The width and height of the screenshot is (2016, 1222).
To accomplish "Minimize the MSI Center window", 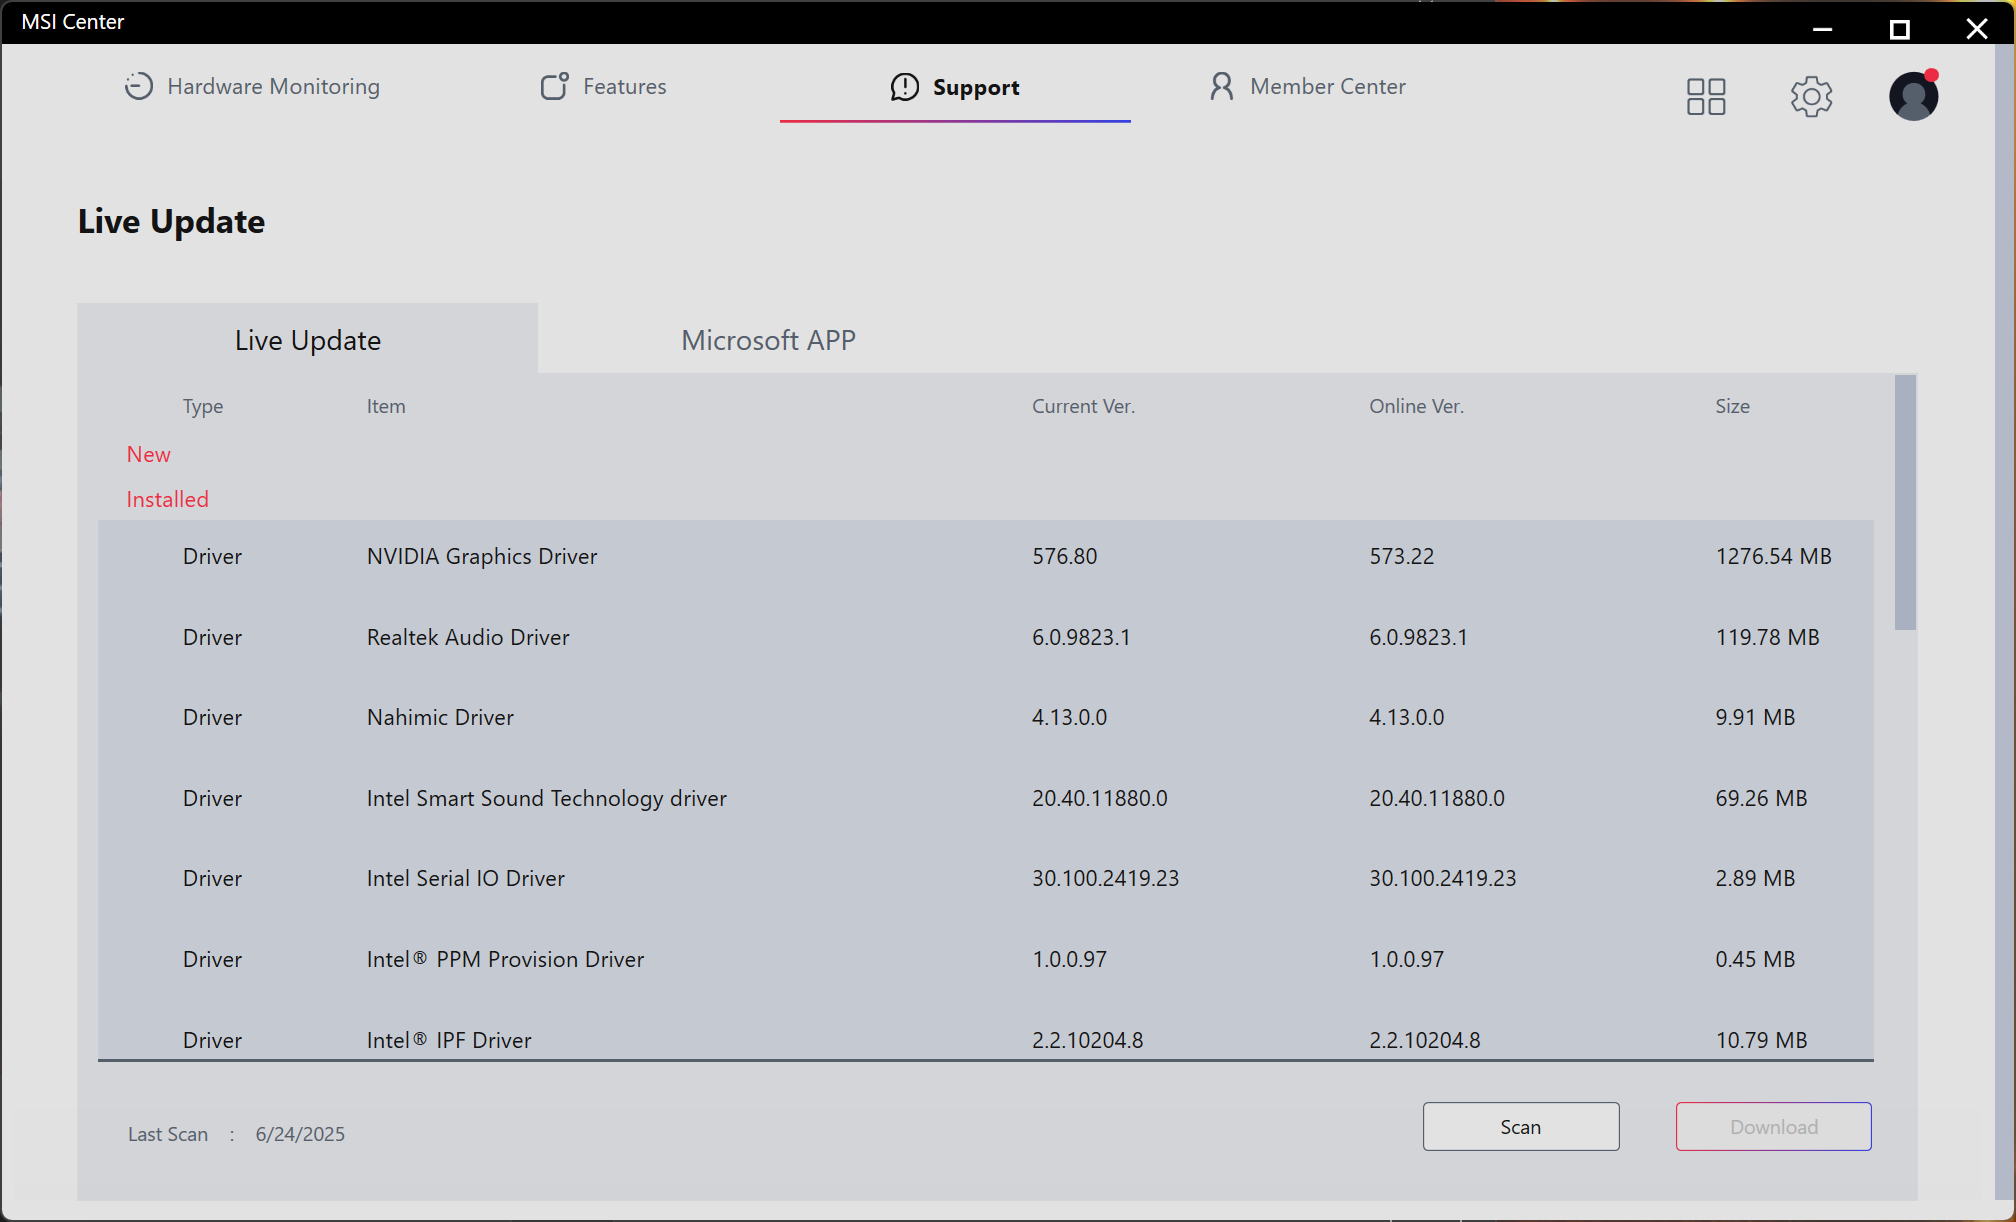I will pos(1823,28).
